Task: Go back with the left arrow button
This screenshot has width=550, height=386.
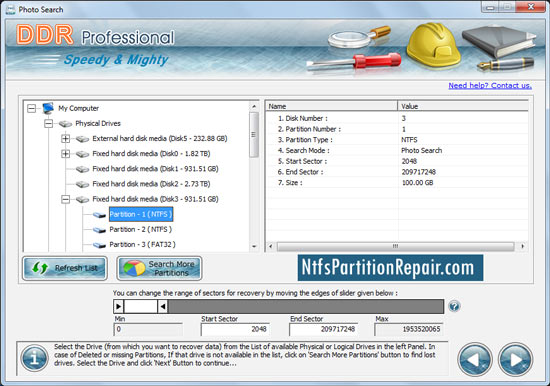Action: click(475, 359)
